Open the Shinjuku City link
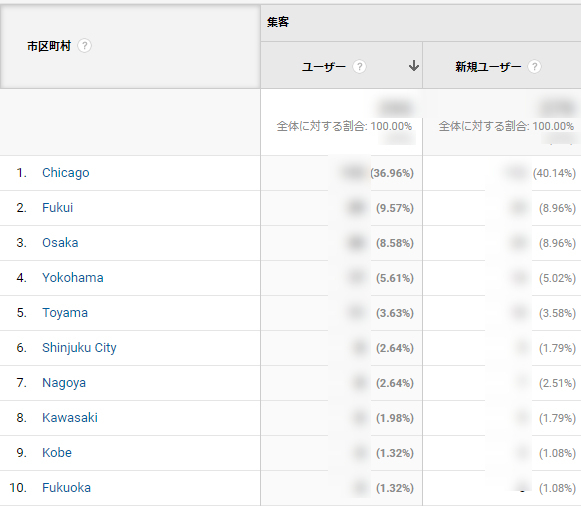 point(79,348)
